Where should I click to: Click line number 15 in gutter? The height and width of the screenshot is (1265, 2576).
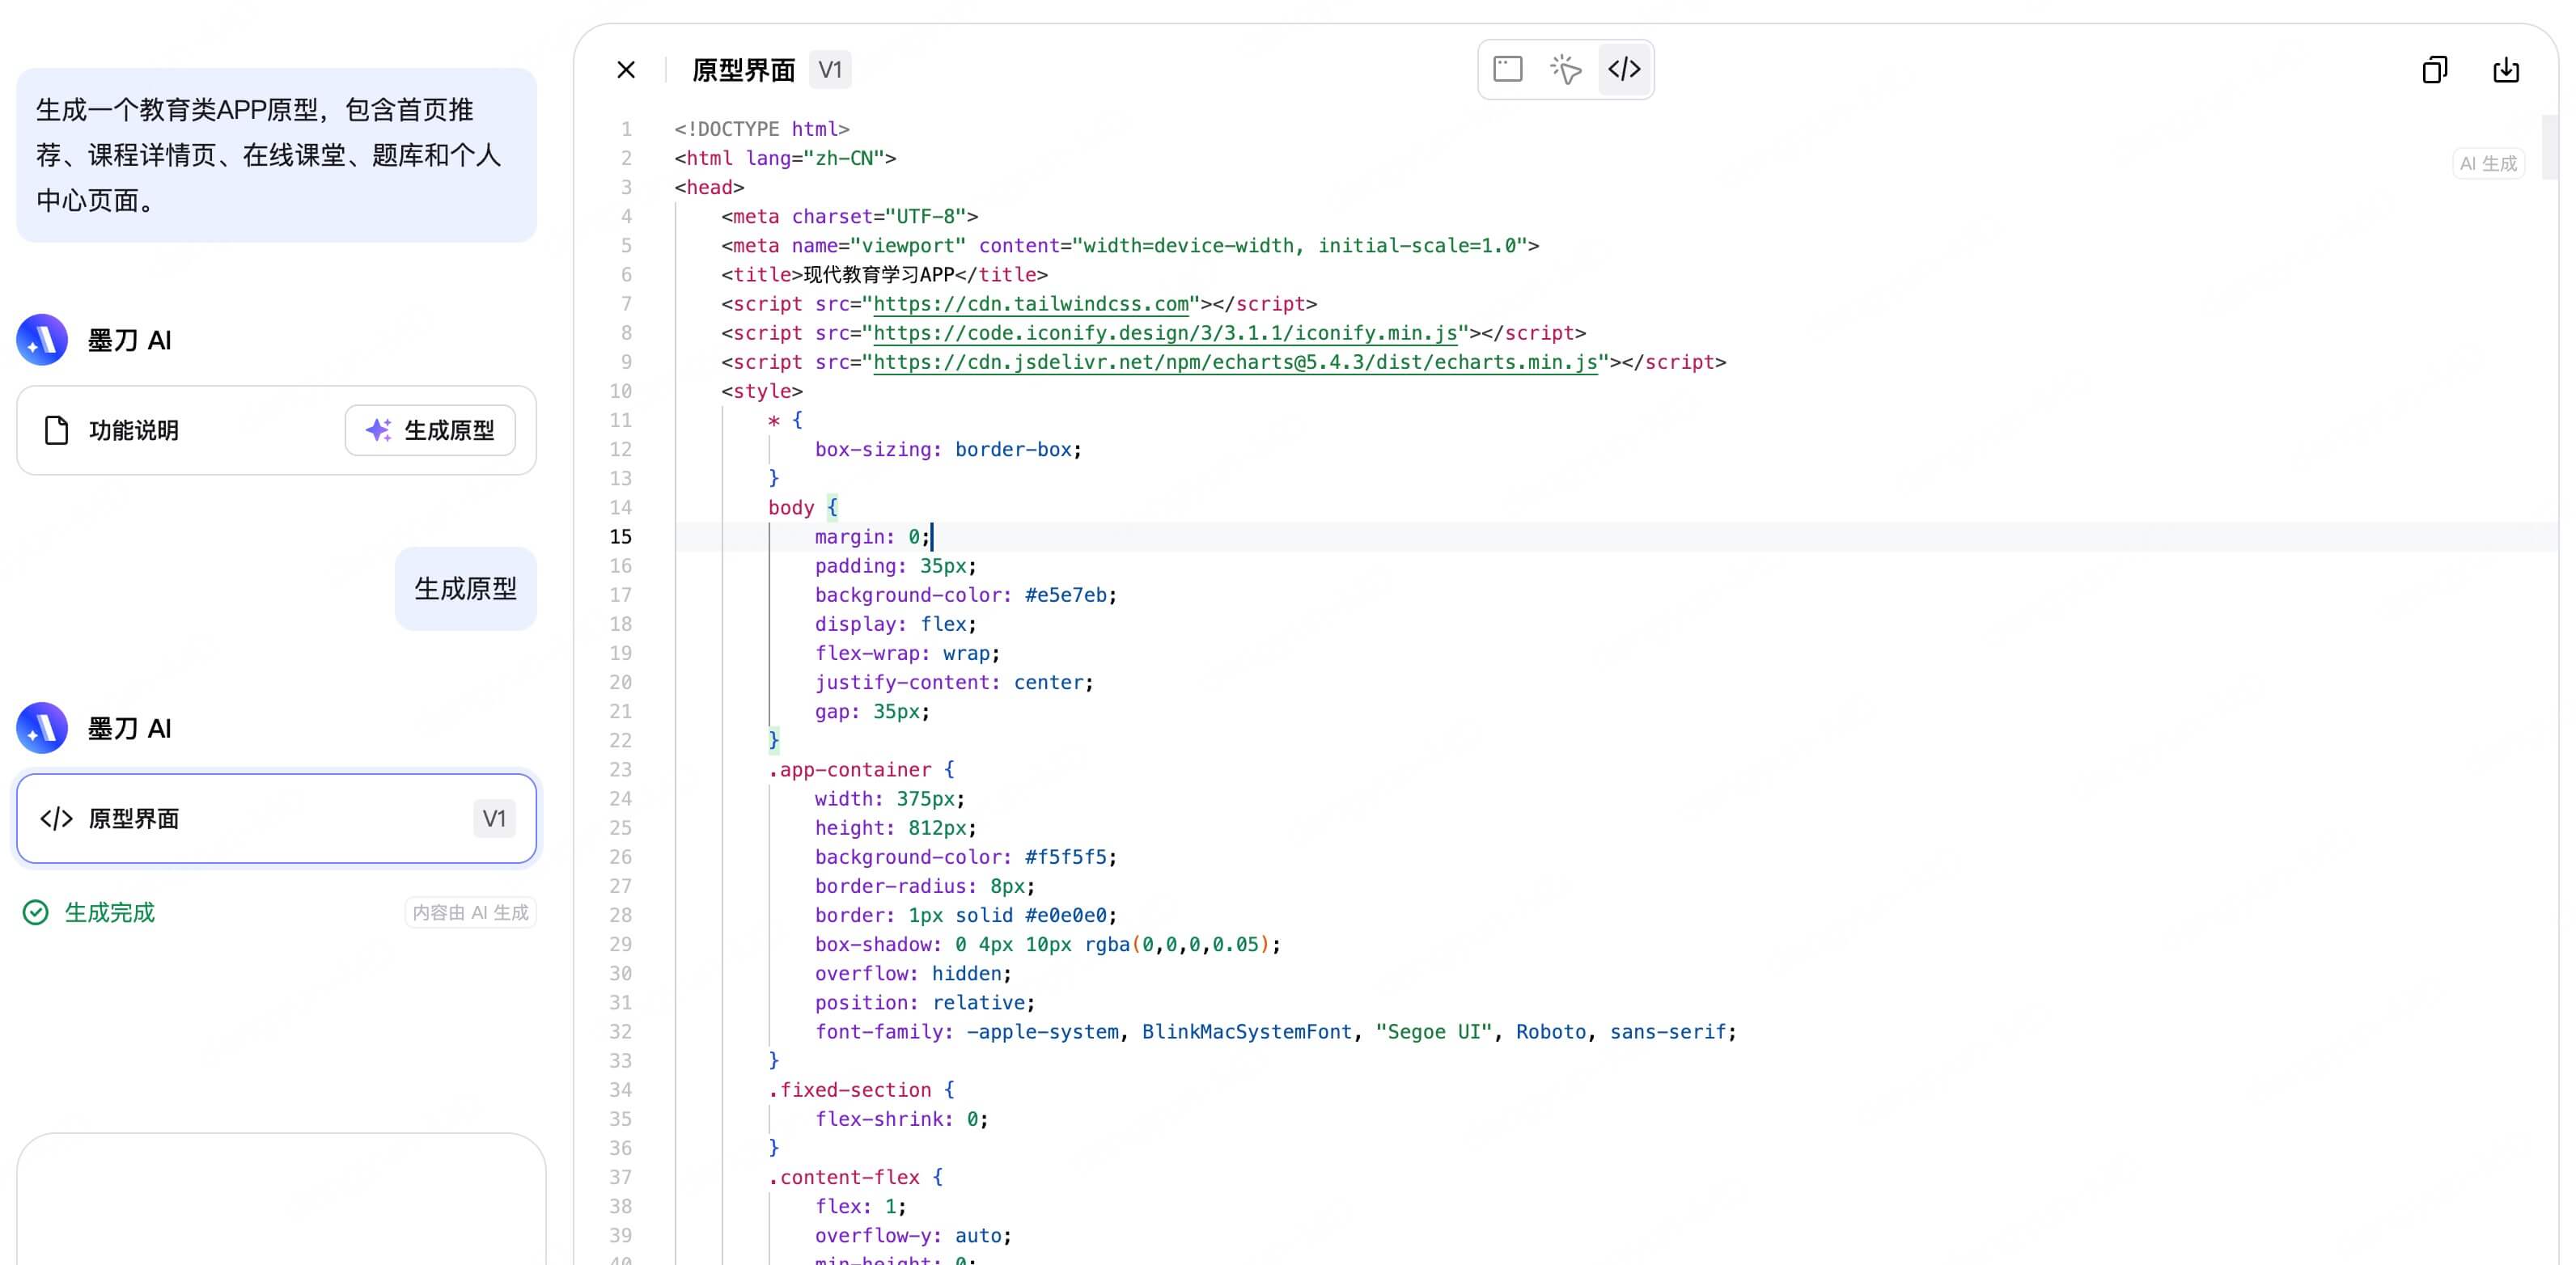coord(620,537)
